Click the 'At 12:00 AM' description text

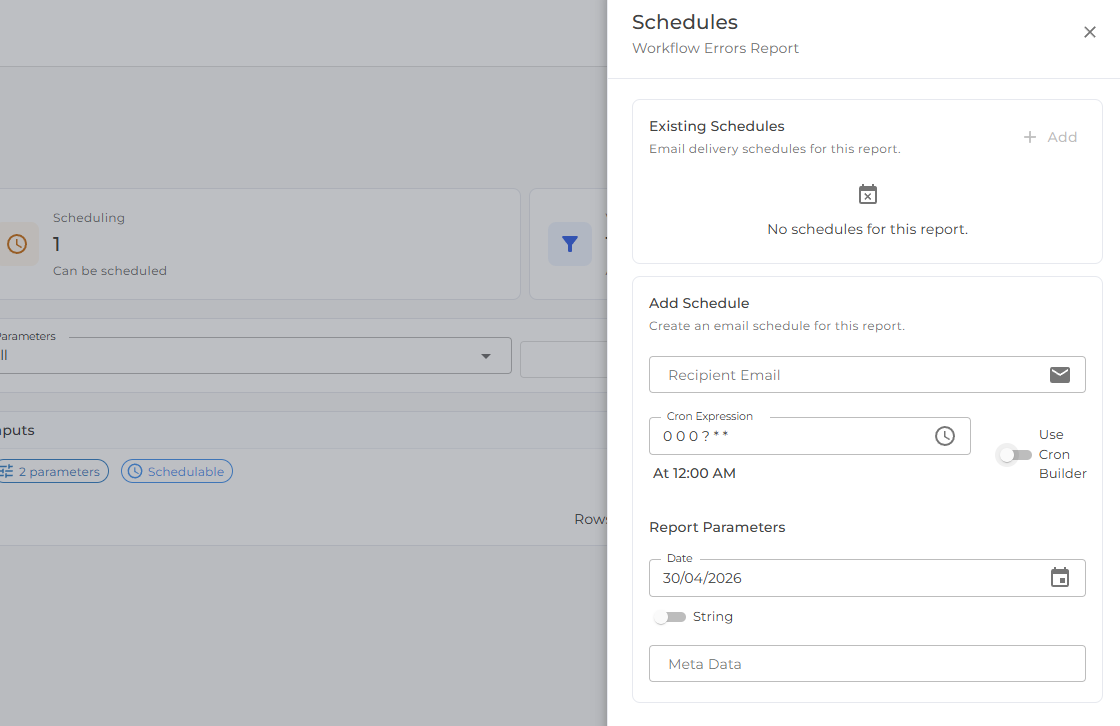pyautogui.click(x=694, y=473)
